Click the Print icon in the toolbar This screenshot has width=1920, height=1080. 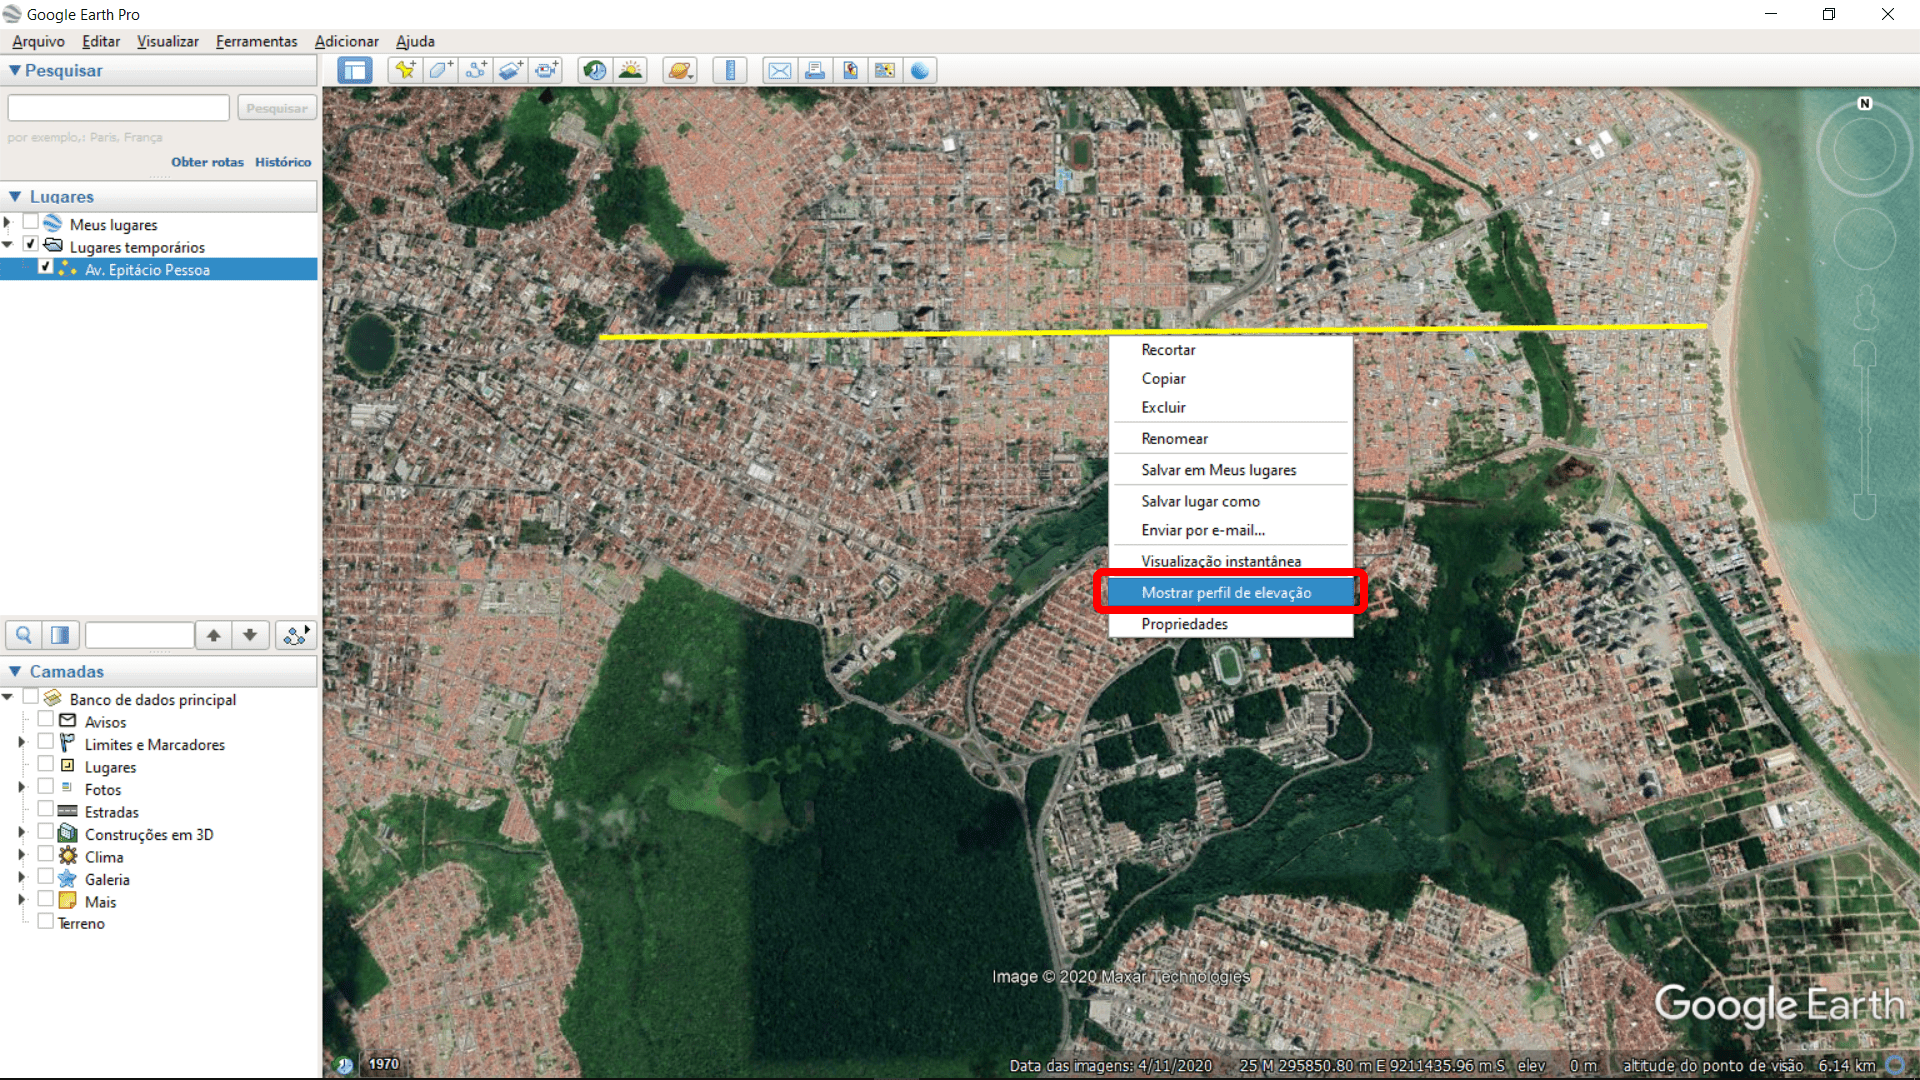[815, 70]
